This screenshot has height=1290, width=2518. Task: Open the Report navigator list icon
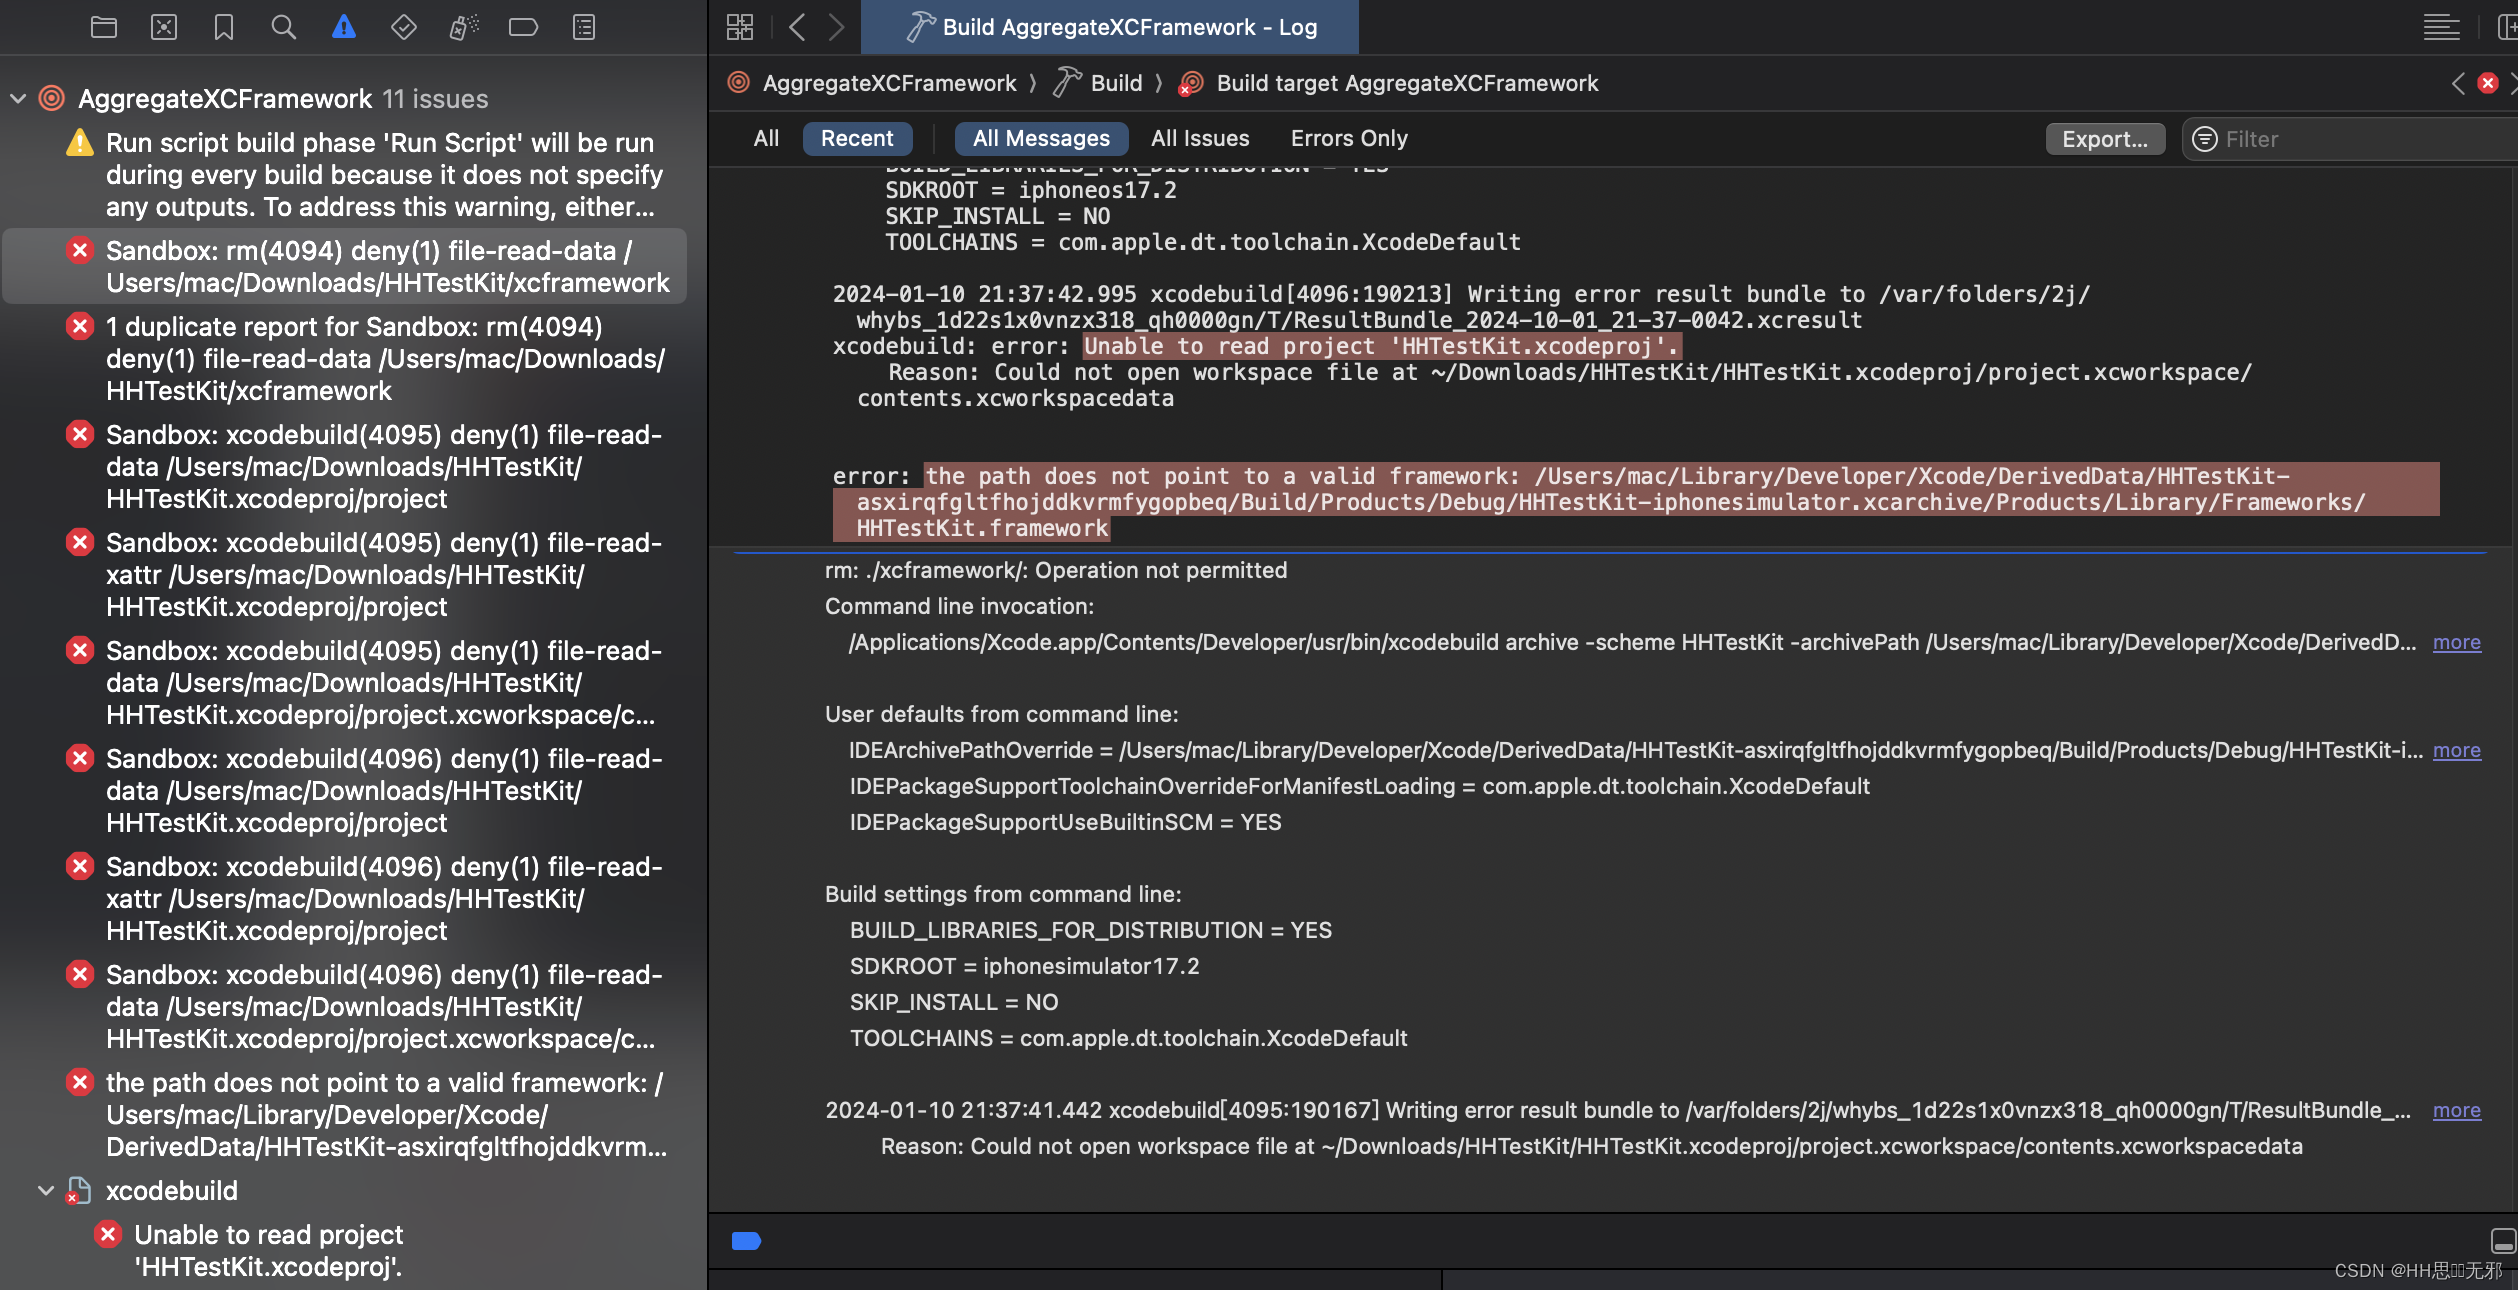pos(584,27)
